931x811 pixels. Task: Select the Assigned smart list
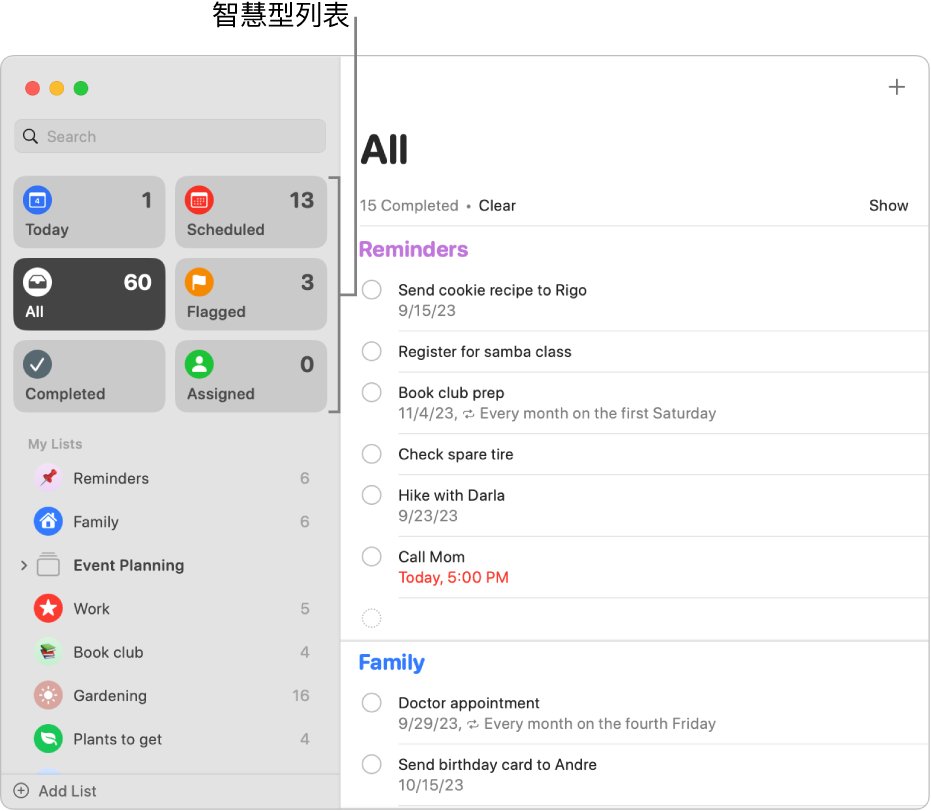click(x=251, y=377)
